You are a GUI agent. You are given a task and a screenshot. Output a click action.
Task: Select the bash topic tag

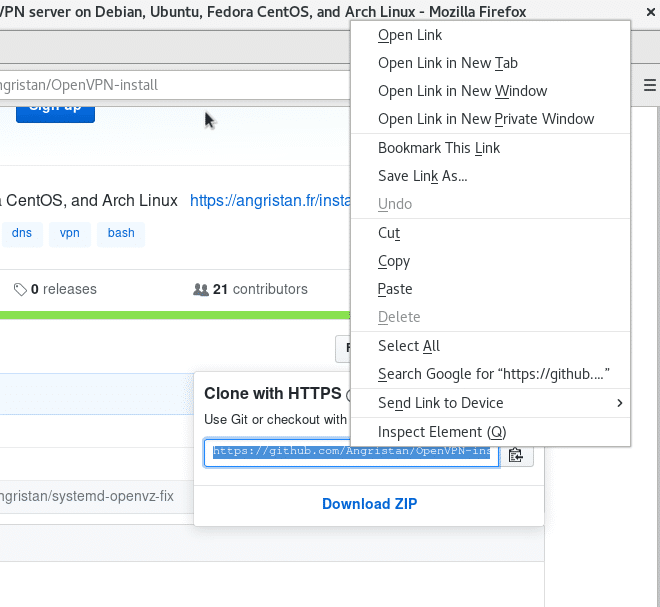(x=121, y=233)
